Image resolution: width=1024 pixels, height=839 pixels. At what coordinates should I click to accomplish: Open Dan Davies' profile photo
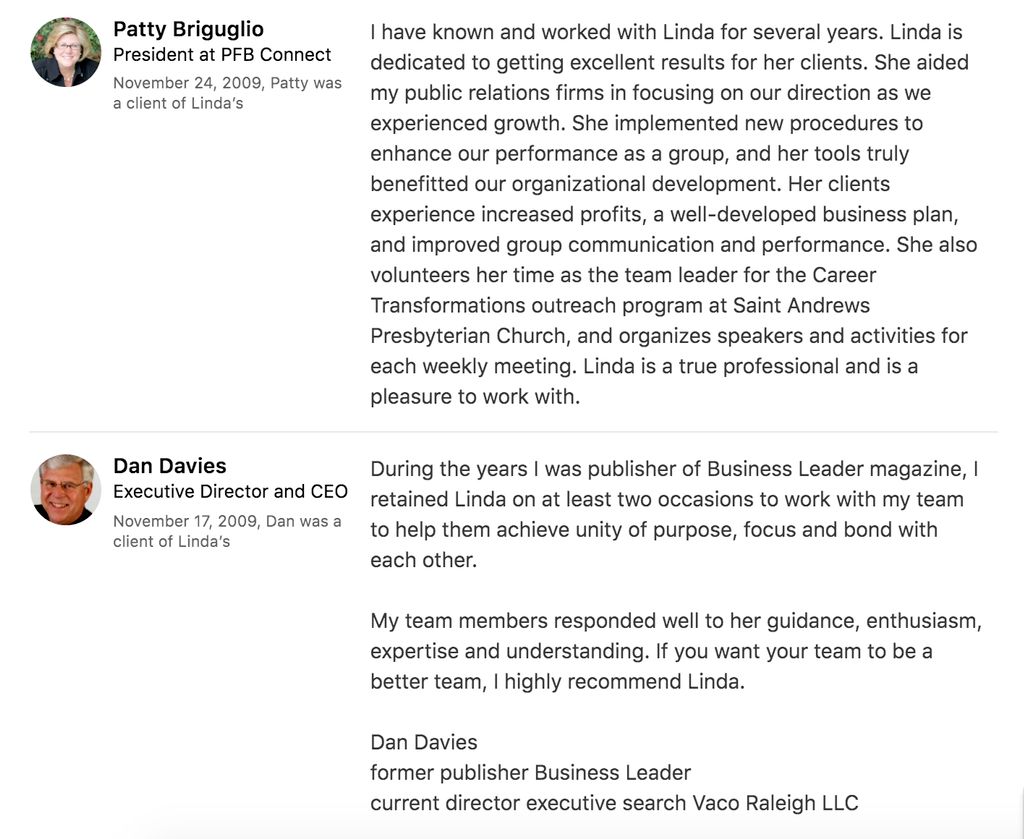(x=65, y=490)
